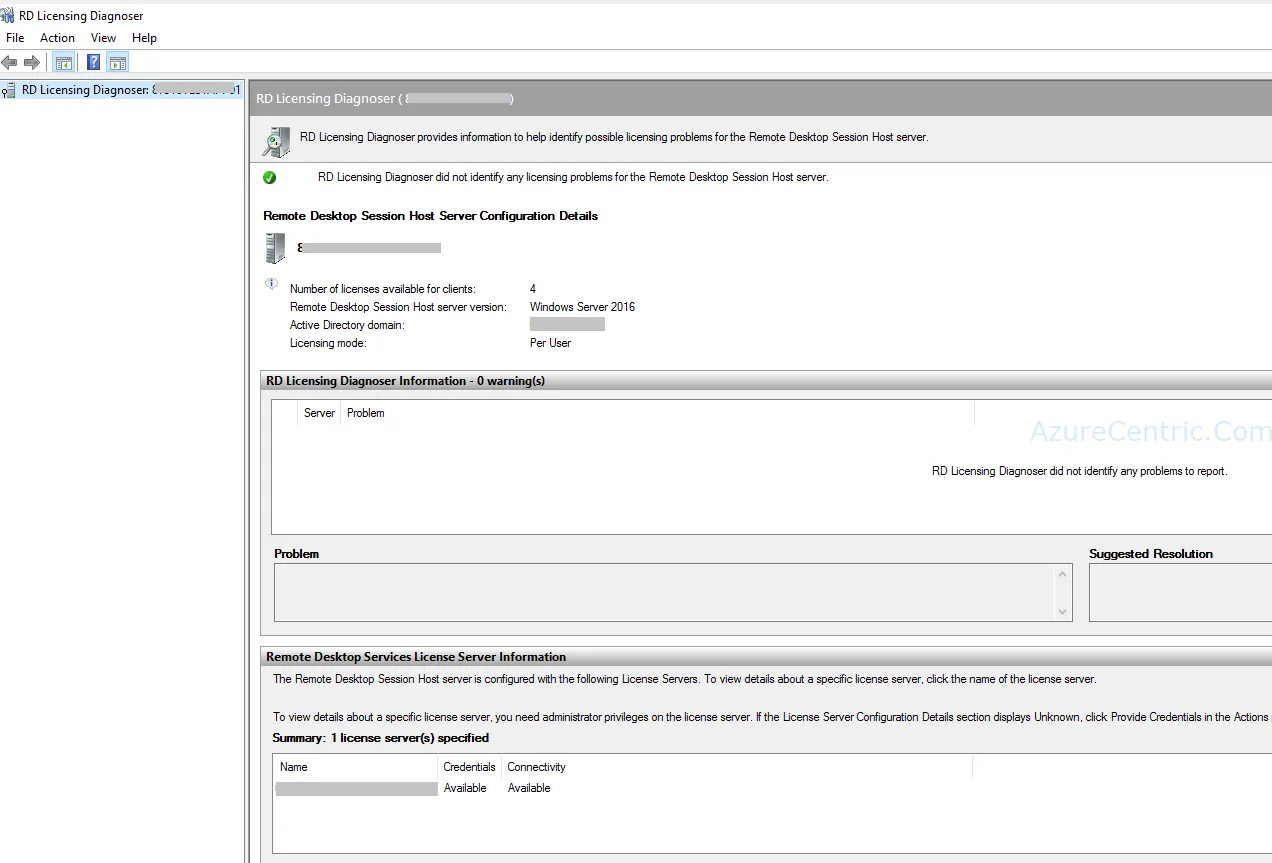This screenshot has height=863, width=1272.
Task: Click the info icon beside Number of licenses
Action: 271,284
